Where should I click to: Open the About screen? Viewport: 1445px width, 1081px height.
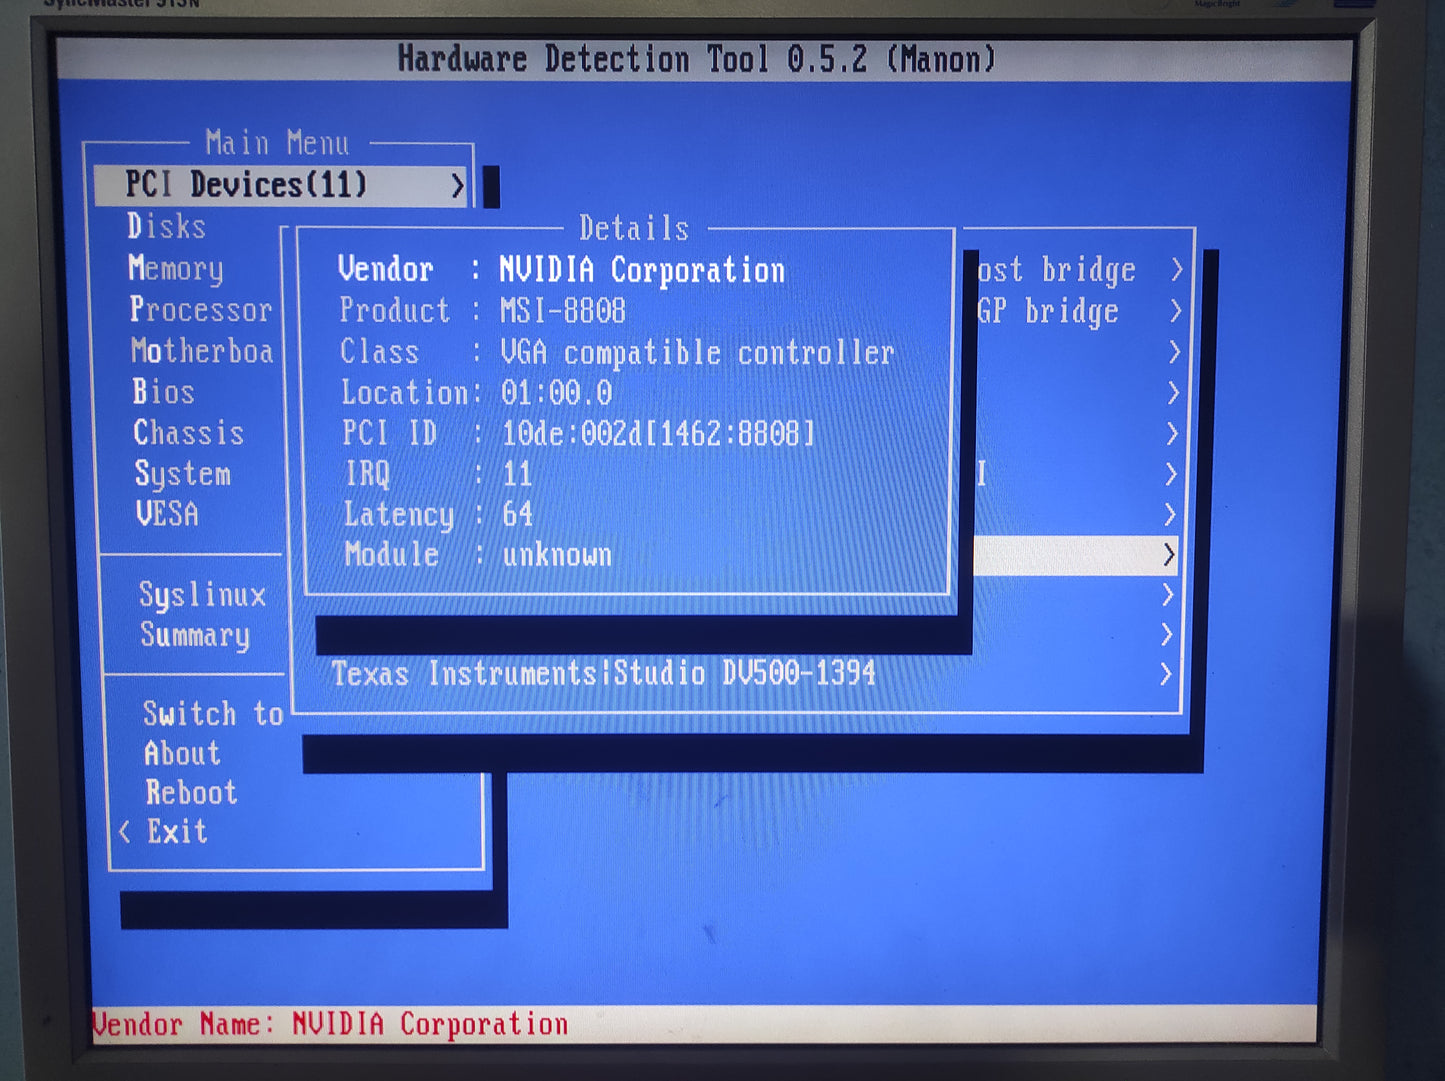pos(180,753)
